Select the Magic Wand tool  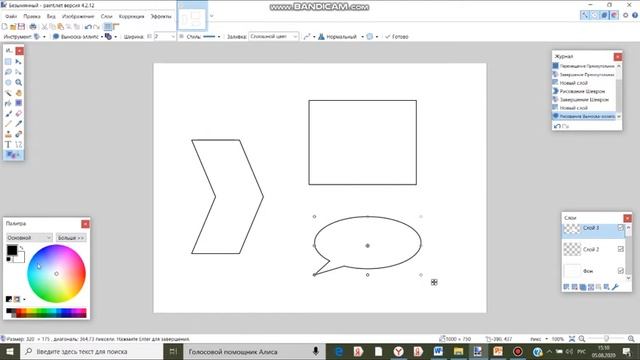point(8,93)
